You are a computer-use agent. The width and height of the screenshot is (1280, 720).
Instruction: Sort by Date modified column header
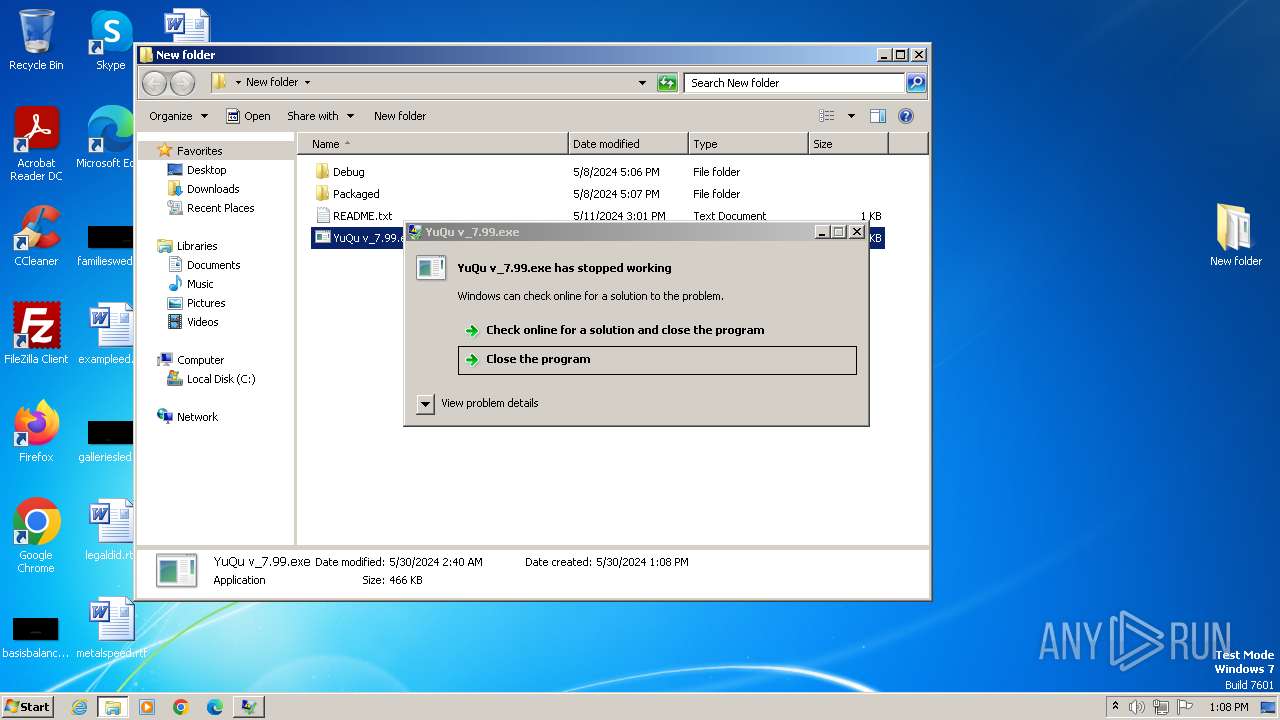pos(628,144)
